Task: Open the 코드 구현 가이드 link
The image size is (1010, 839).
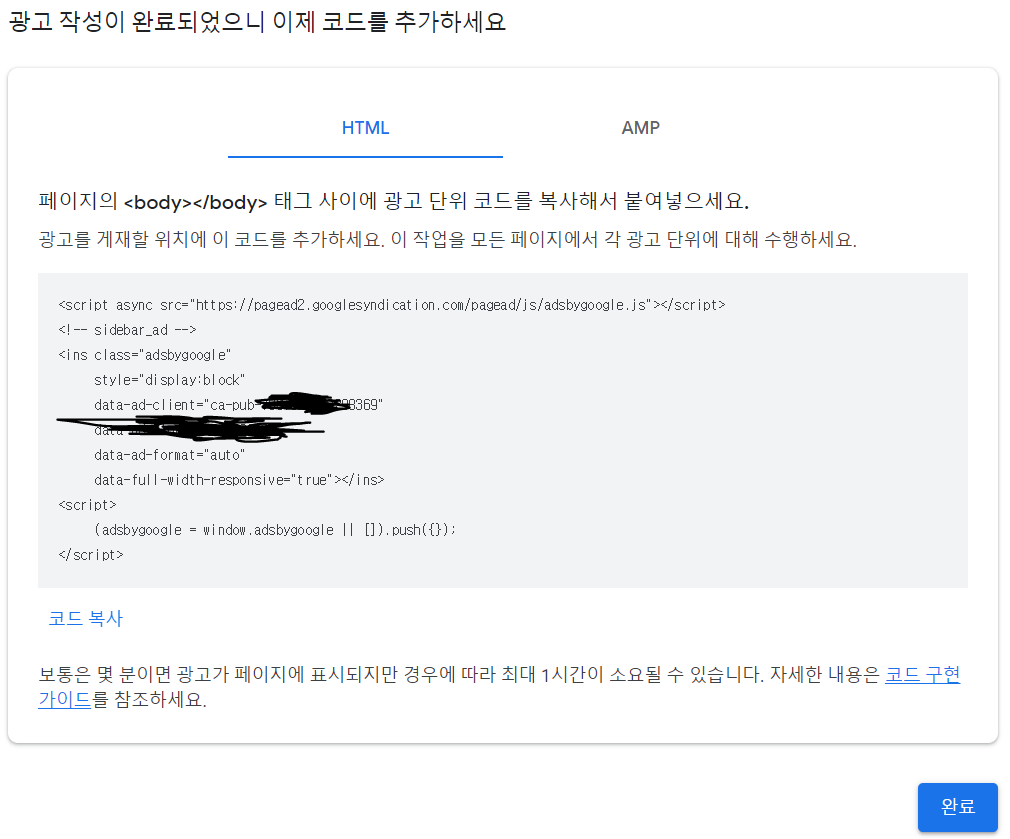Action: pos(922,675)
